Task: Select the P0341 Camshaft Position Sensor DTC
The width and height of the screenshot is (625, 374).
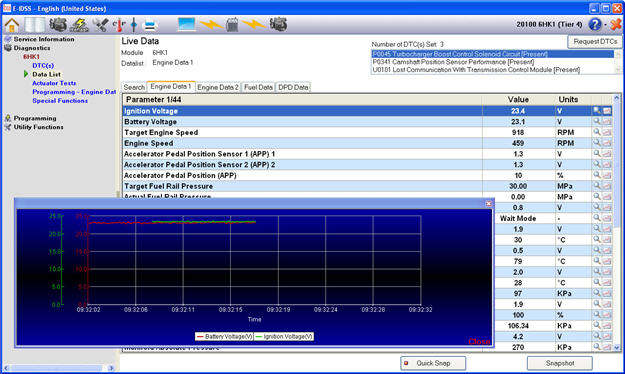Action: pos(453,62)
